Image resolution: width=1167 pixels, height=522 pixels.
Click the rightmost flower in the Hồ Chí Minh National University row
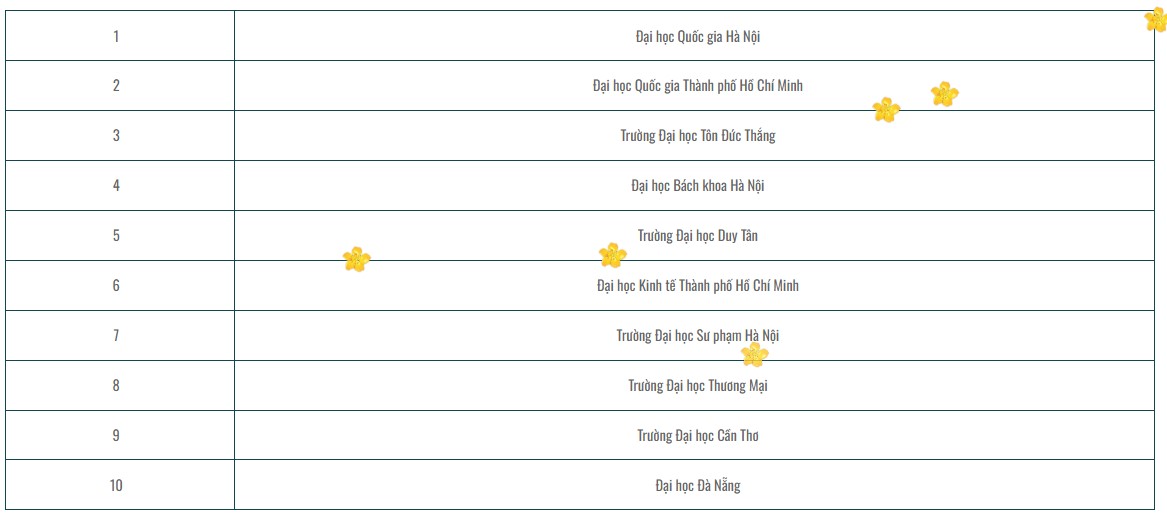944,94
